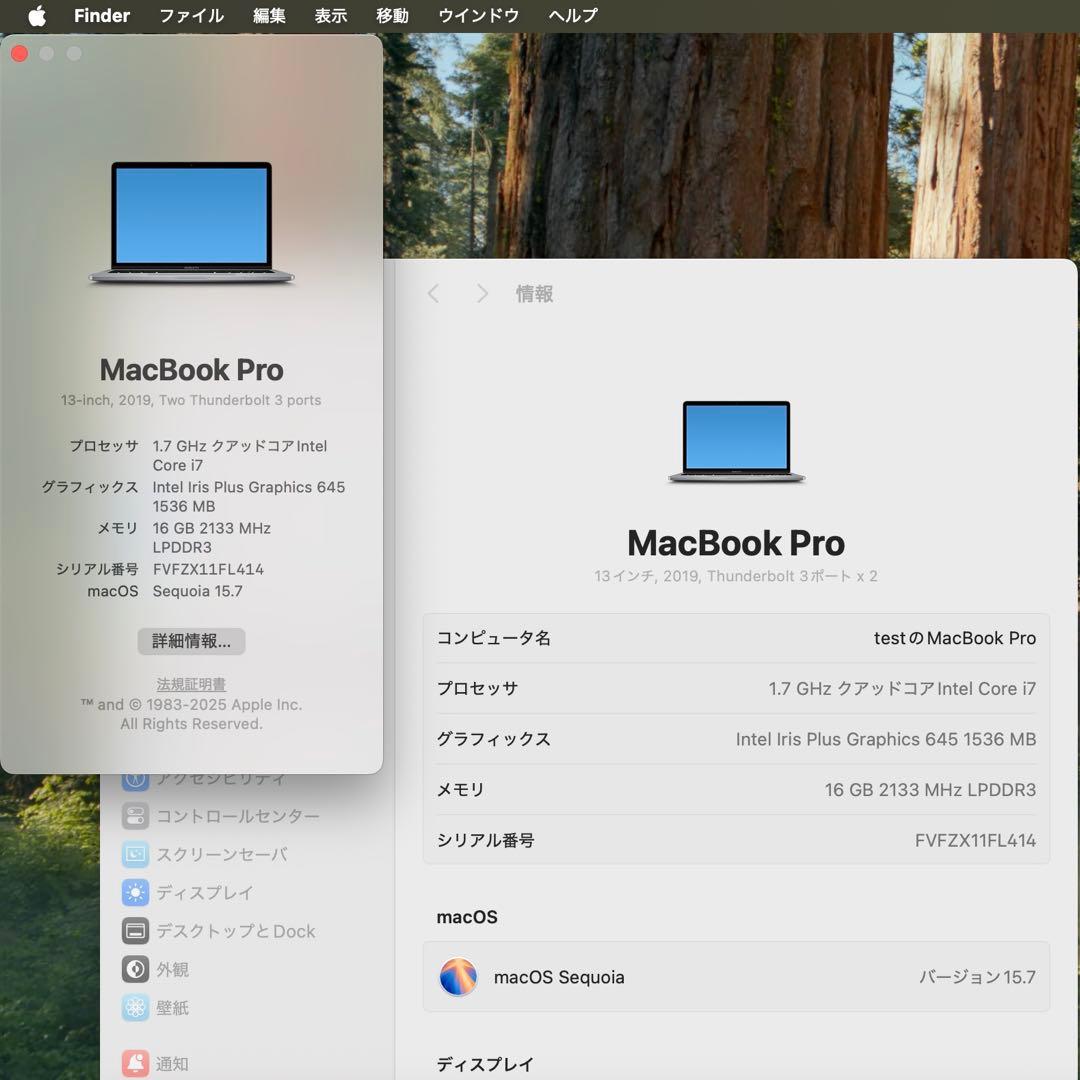Click the macOS Sequoia icon

click(x=458, y=977)
